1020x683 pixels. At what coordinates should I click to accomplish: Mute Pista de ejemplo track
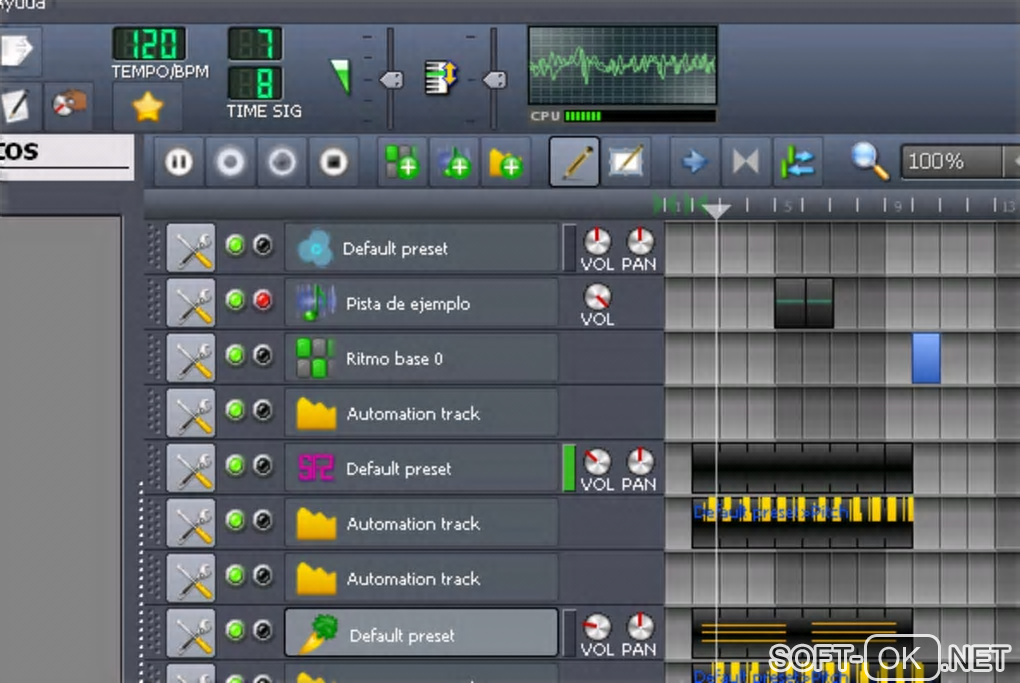(x=235, y=300)
